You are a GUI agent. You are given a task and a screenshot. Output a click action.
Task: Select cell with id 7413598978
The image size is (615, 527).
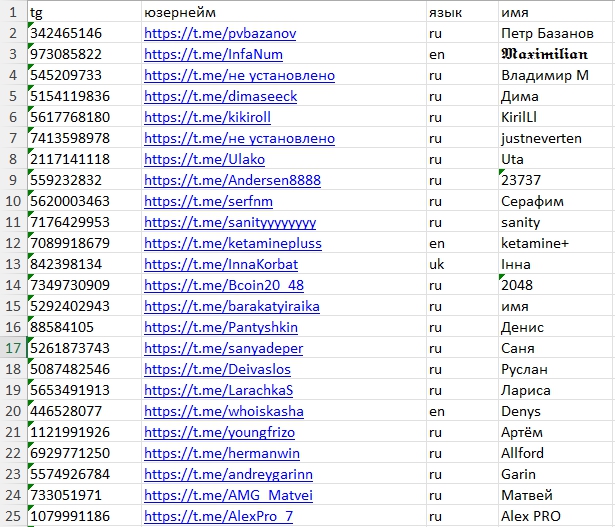pyautogui.click(x=84, y=138)
